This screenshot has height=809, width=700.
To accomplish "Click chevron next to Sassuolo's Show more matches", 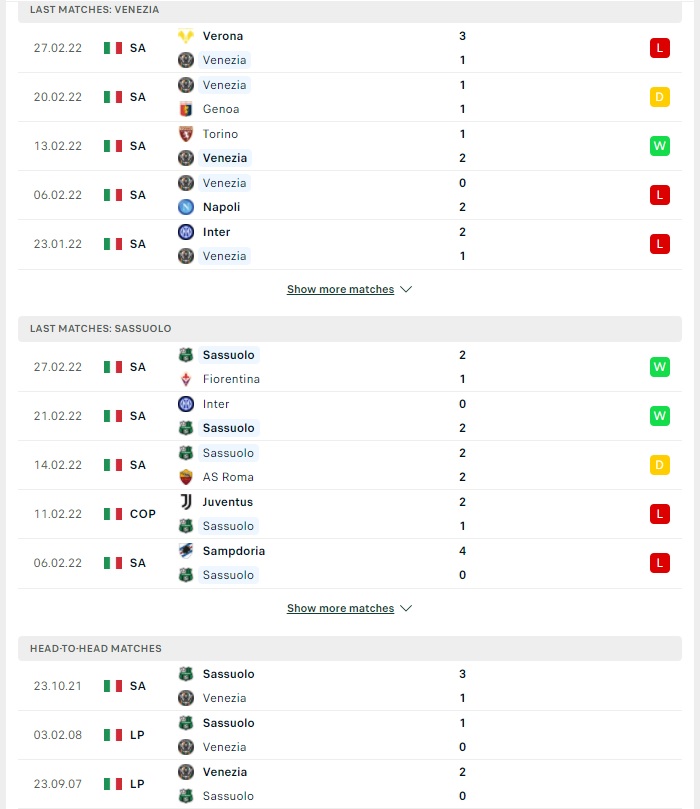I will click(x=406, y=608).
